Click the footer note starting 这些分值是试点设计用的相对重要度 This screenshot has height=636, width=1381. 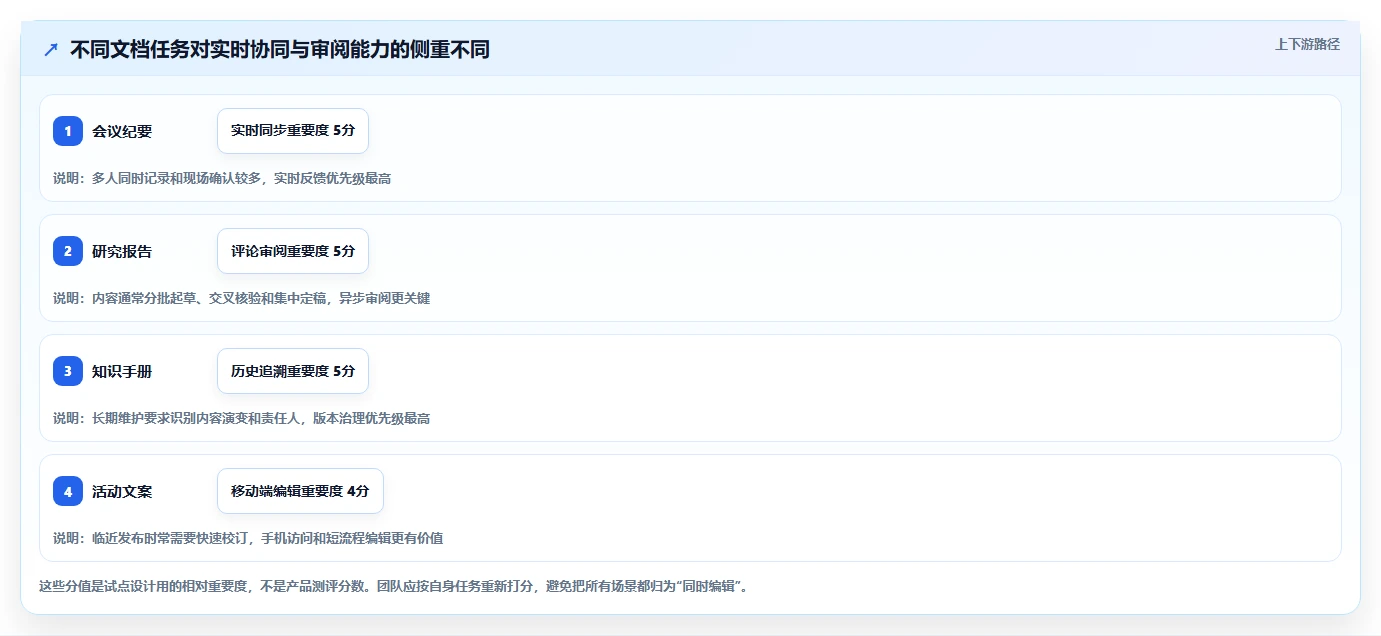tap(394, 586)
